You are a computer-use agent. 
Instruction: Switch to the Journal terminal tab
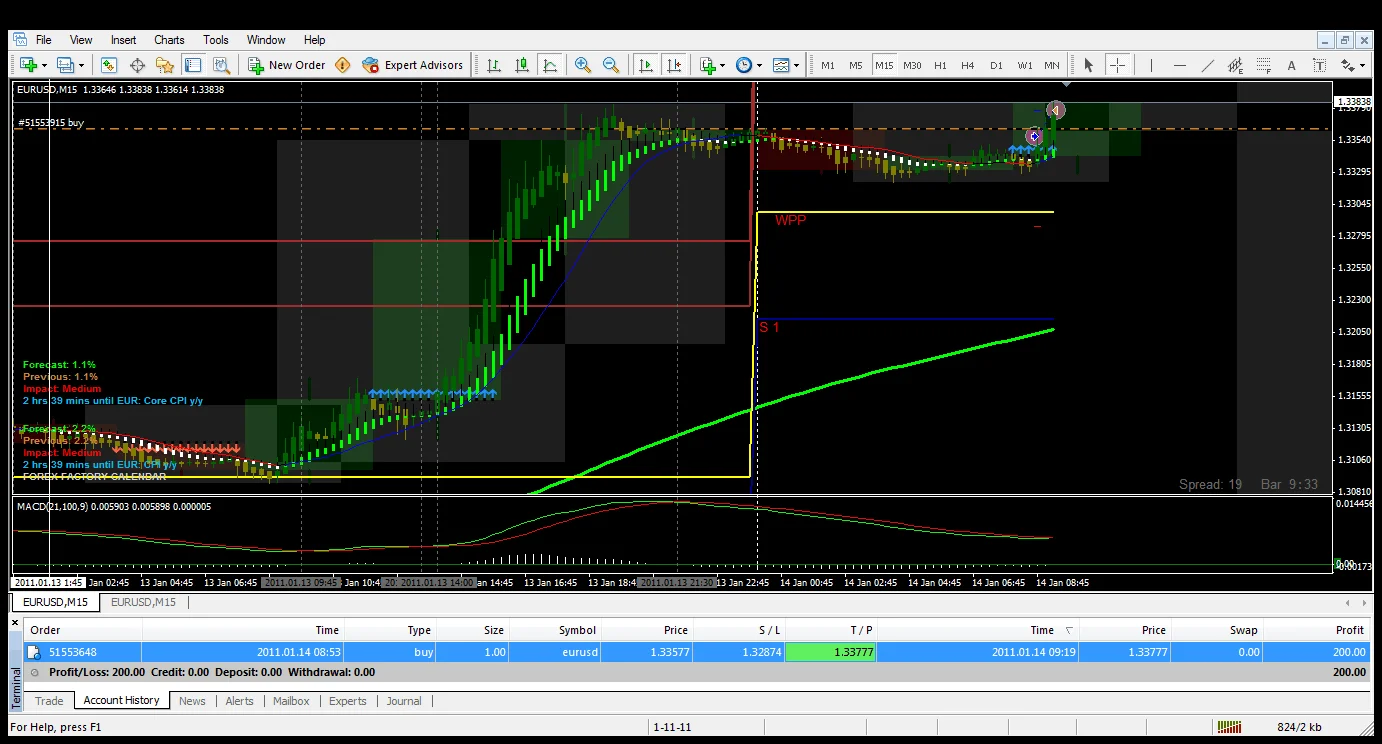pos(404,701)
